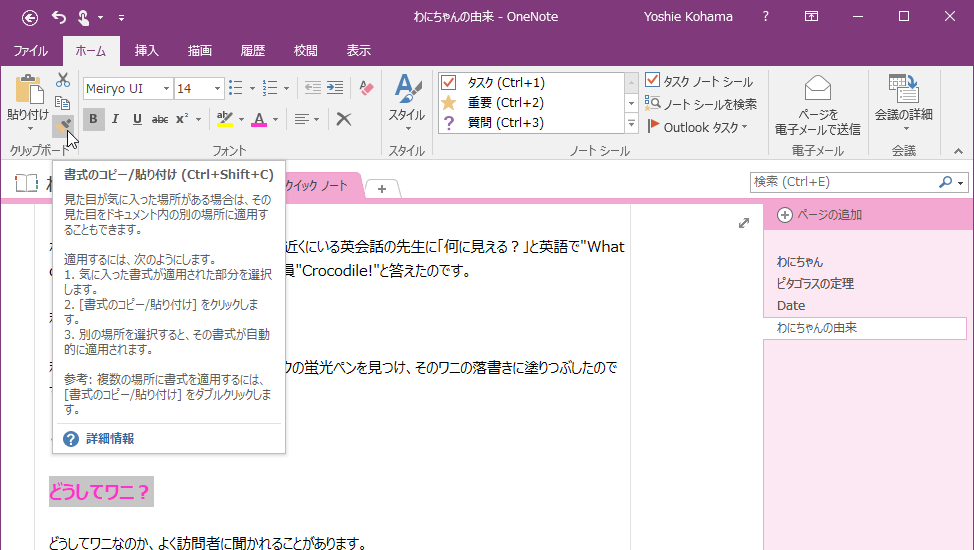Click the Paste clipboard icon
The image size is (974, 550).
coord(29,90)
